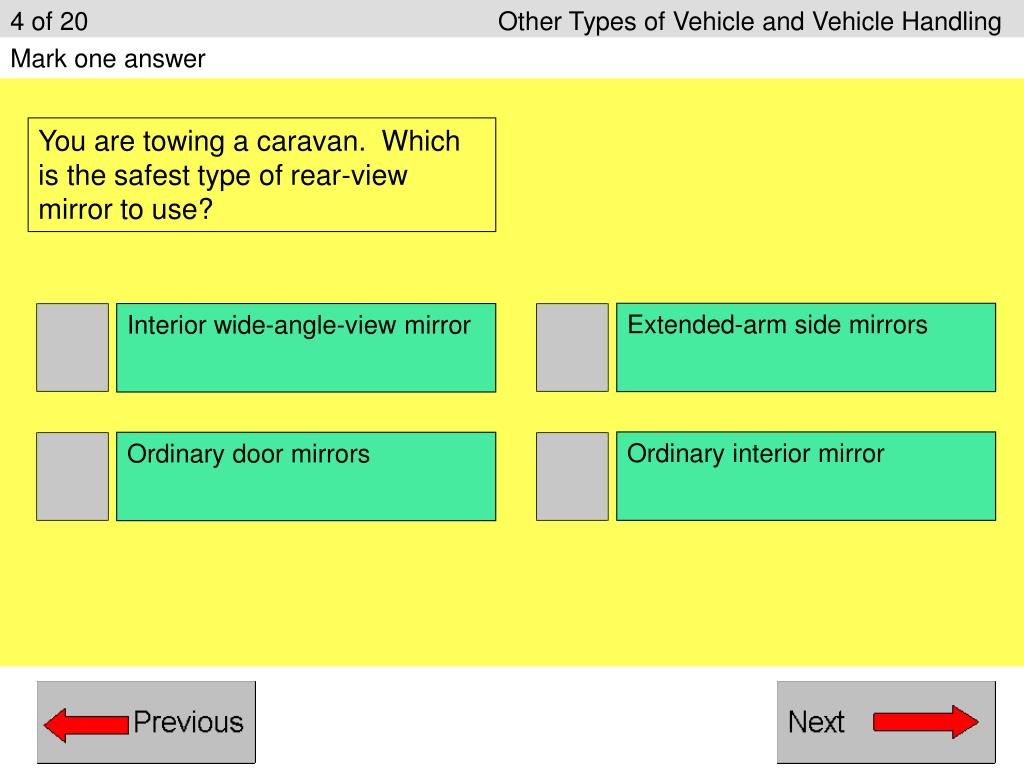Viewport: 1024px width, 768px height.
Task: Click the red right arrow icon
Action: tap(925, 722)
